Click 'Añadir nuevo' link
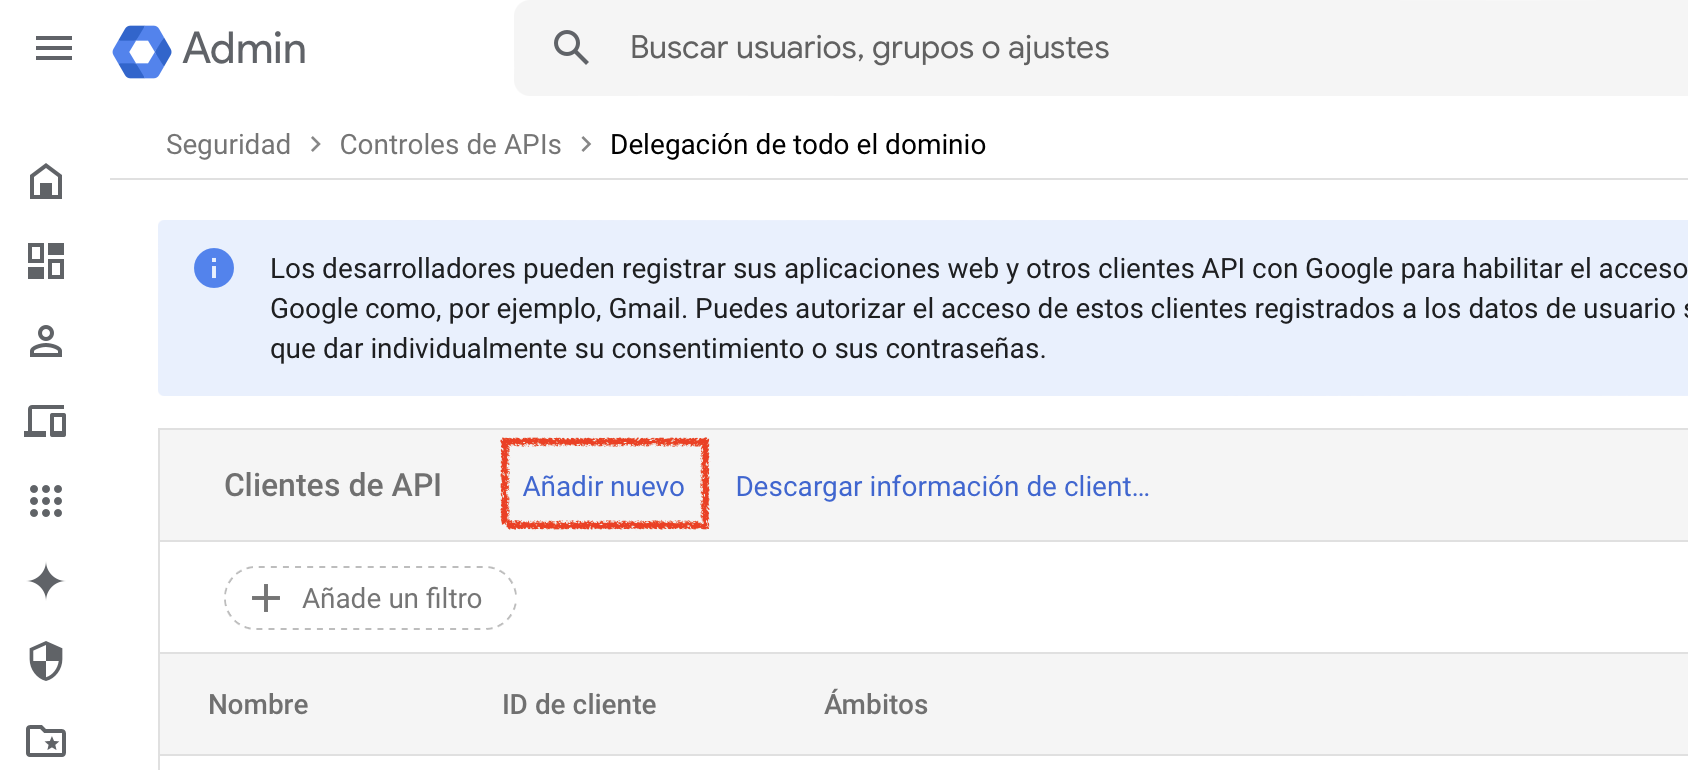1688x770 pixels. pos(604,486)
